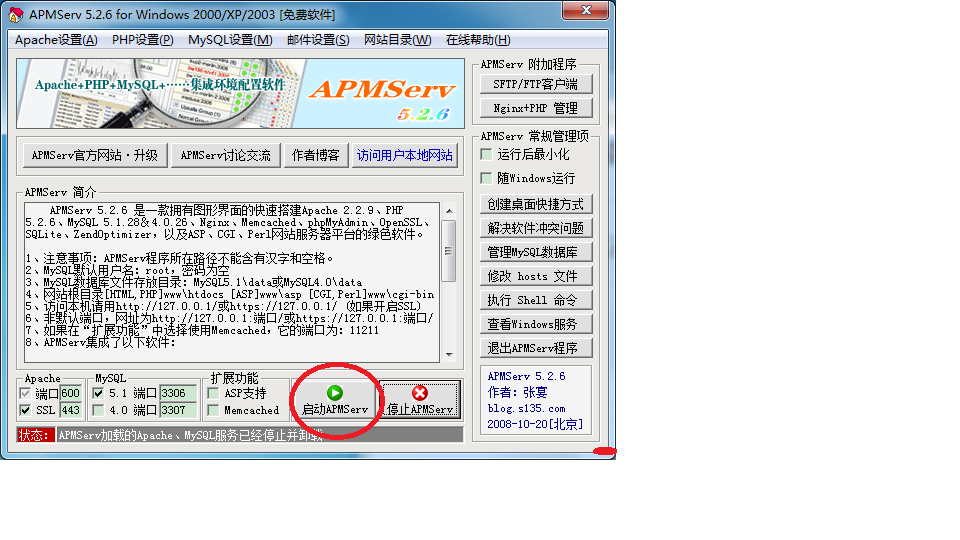Launch the SFTP/FTP客户端 program
Screen dimensions: 960x540
pyautogui.click(x=536, y=84)
